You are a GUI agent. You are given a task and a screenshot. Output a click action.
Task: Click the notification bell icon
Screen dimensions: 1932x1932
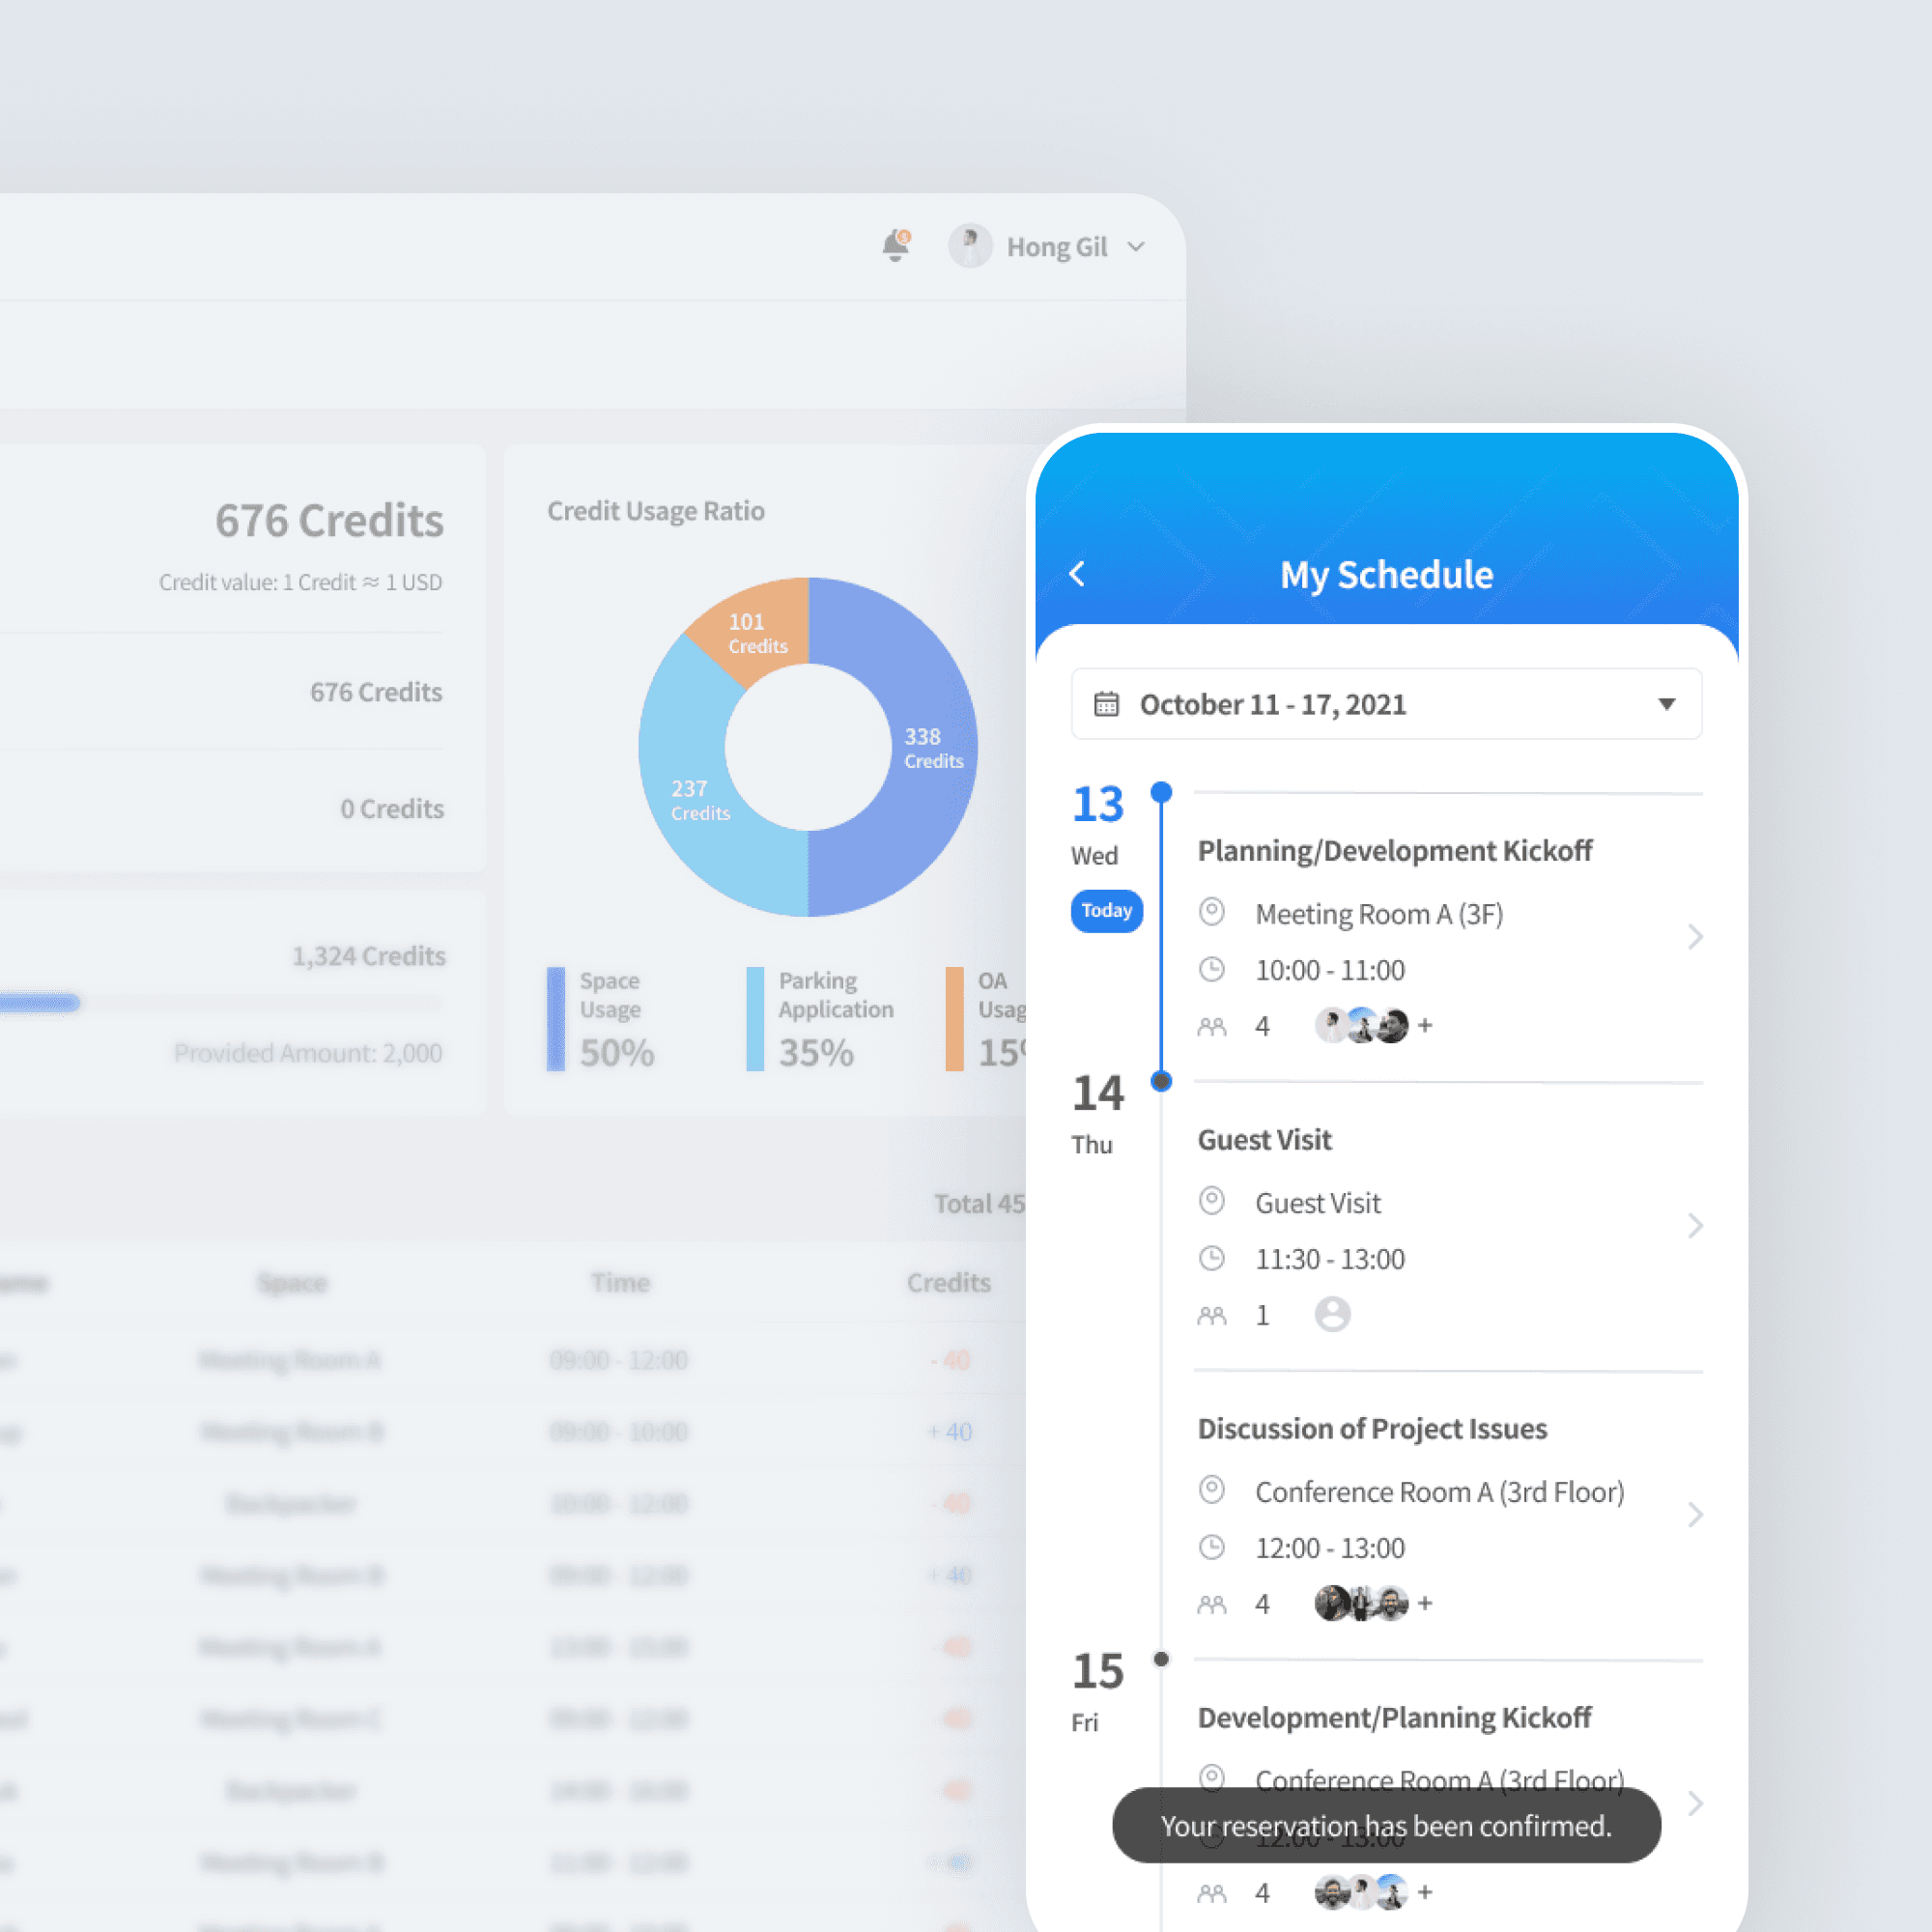click(x=895, y=246)
